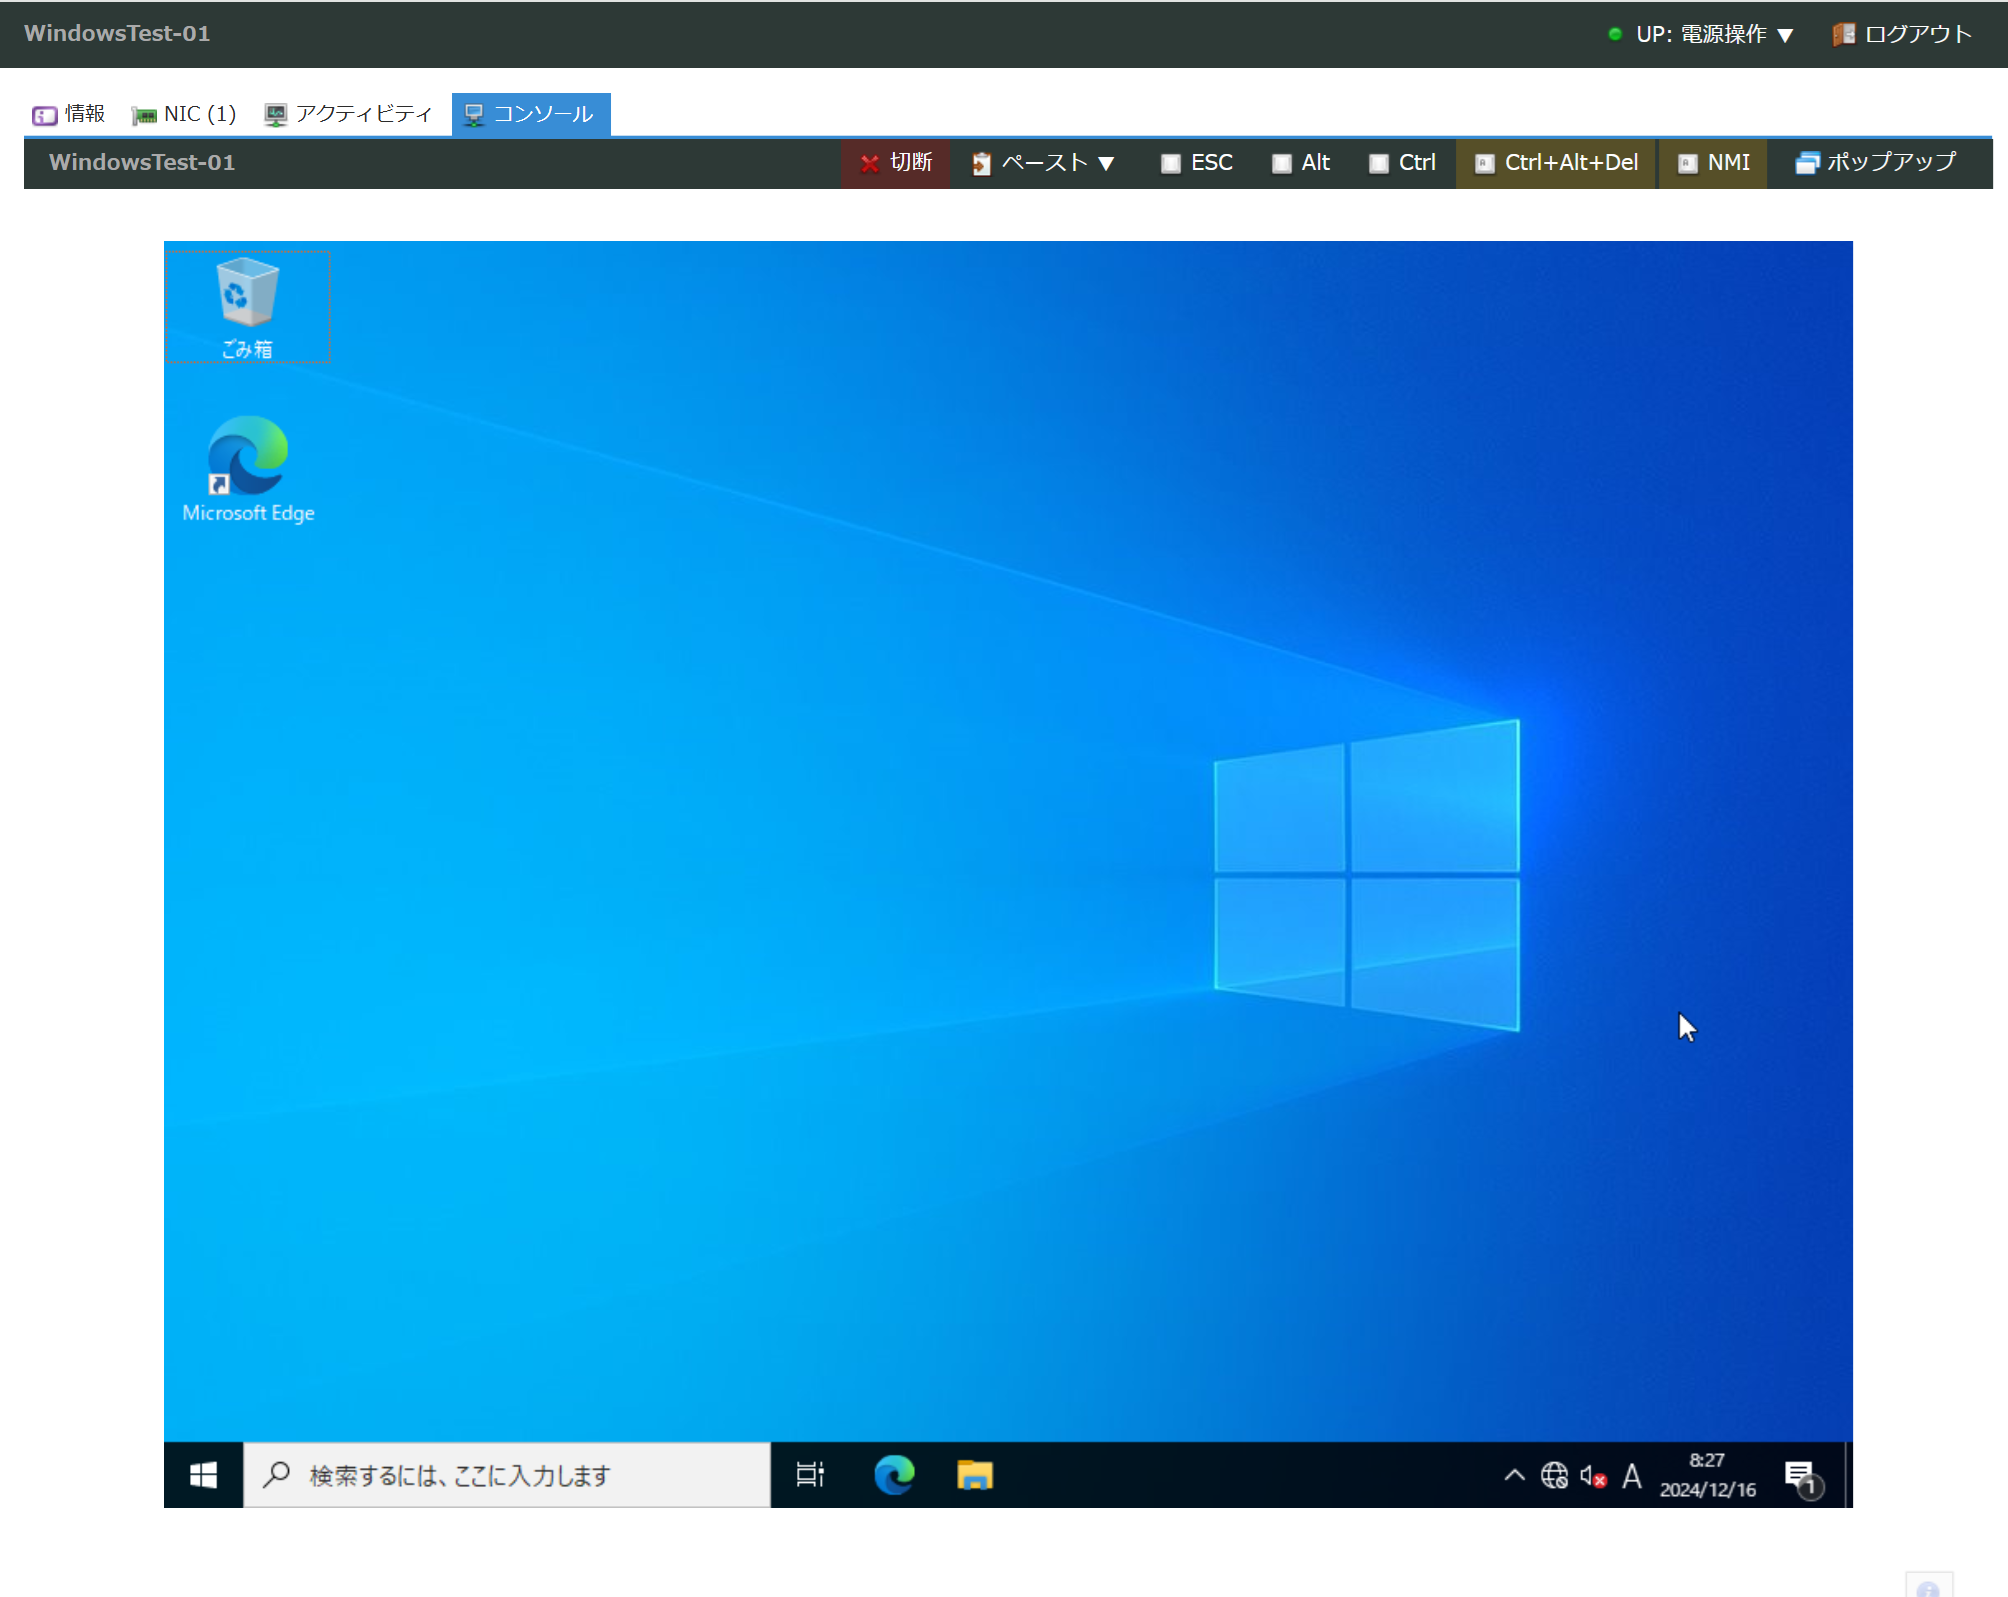
Task: Click the Windows taskbar search box
Action: pyautogui.click(x=507, y=1475)
